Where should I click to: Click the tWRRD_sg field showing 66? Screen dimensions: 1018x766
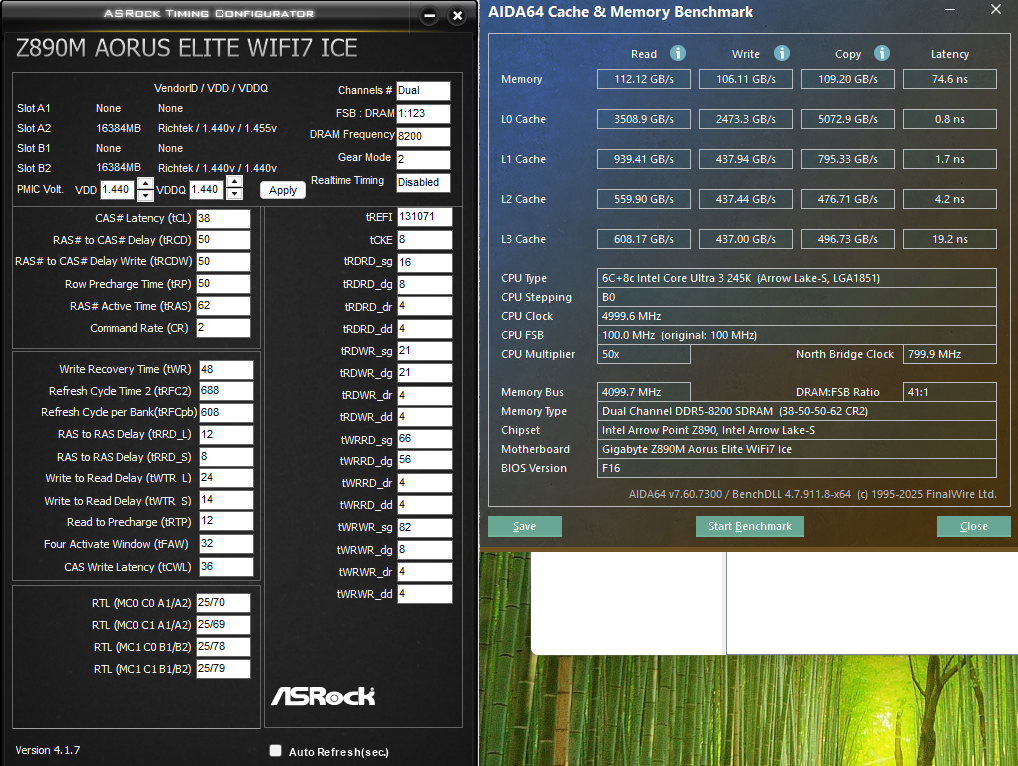[x=425, y=439]
